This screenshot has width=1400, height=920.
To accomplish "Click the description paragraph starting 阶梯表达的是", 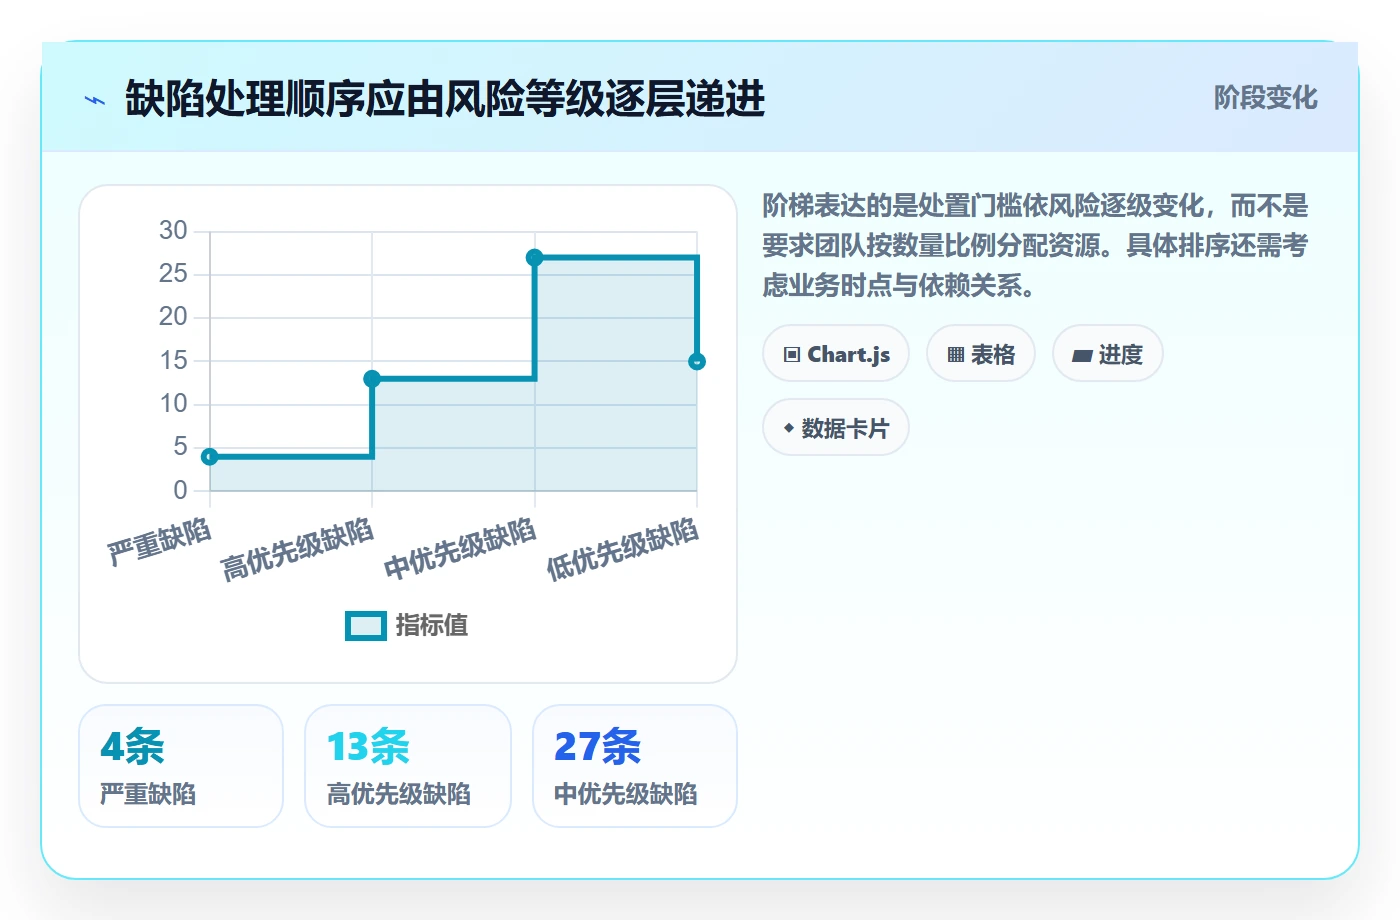I will 1036,246.
